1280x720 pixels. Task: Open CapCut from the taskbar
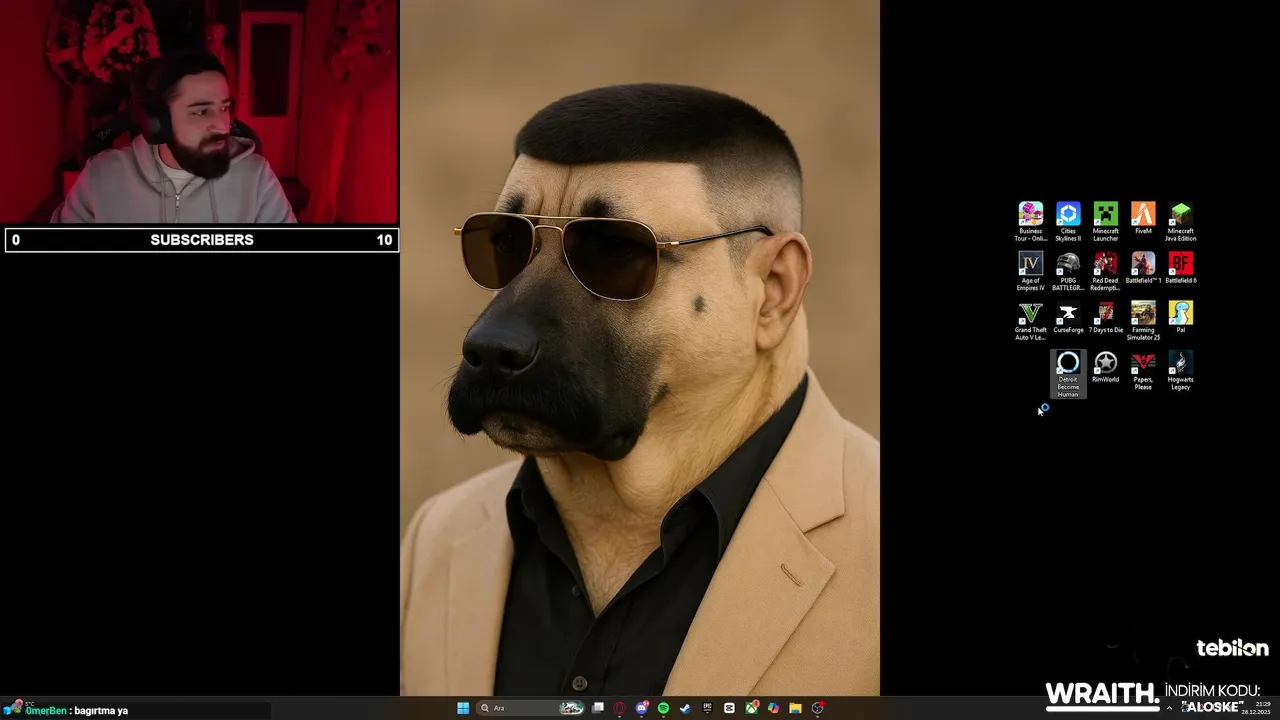point(729,708)
